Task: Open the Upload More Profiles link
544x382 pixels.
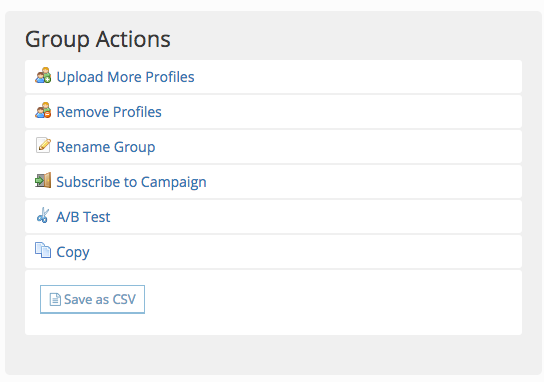Action: [125, 77]
